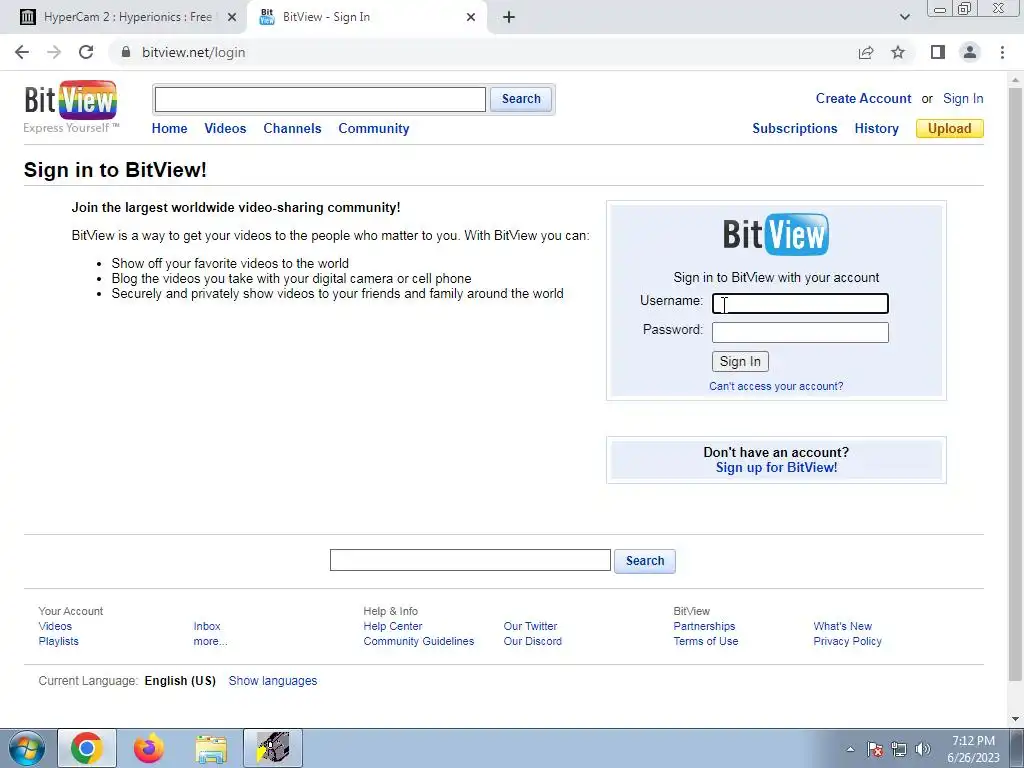
Task: Open a new tab with the plus button
Action: [x=509, y=17]
